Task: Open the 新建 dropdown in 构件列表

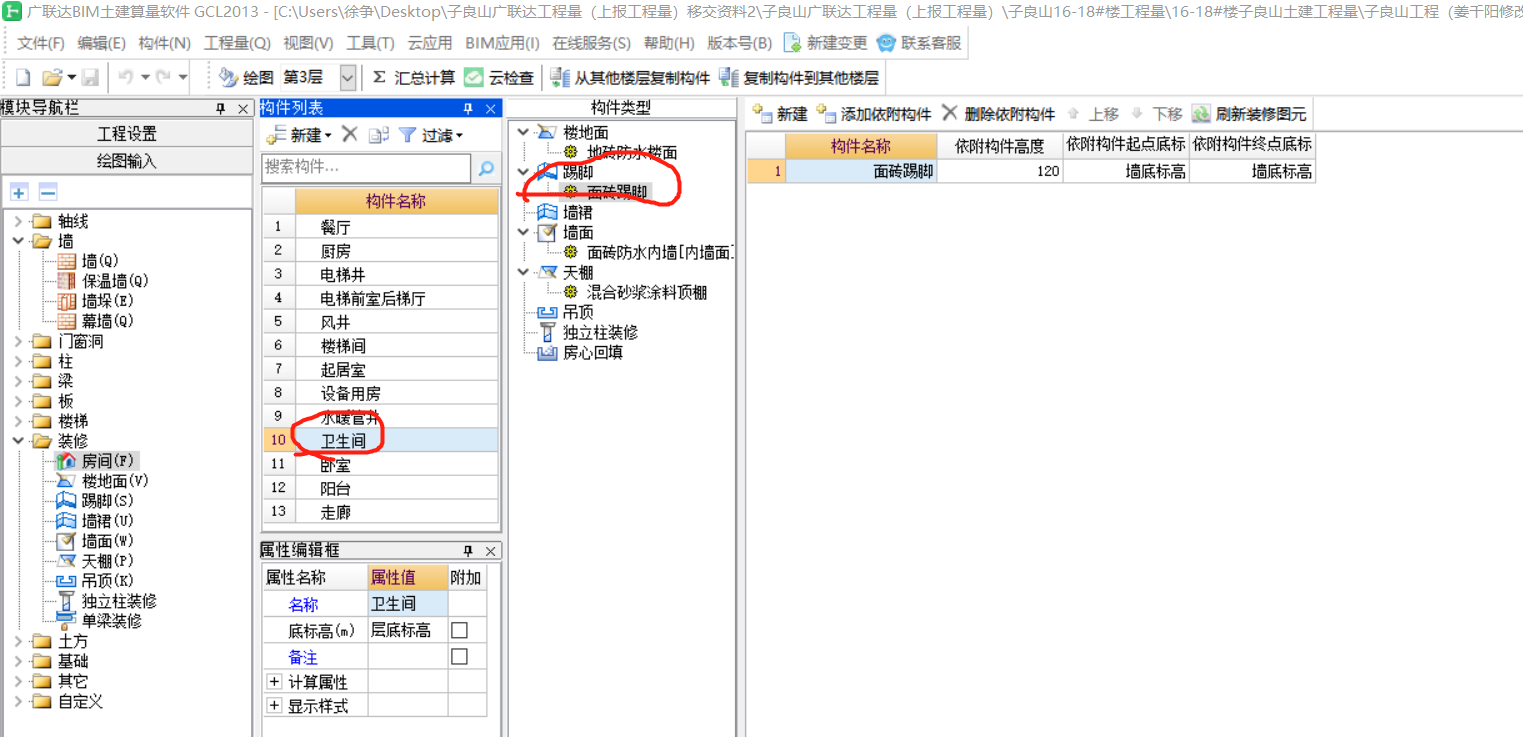Action: (328, 136)
